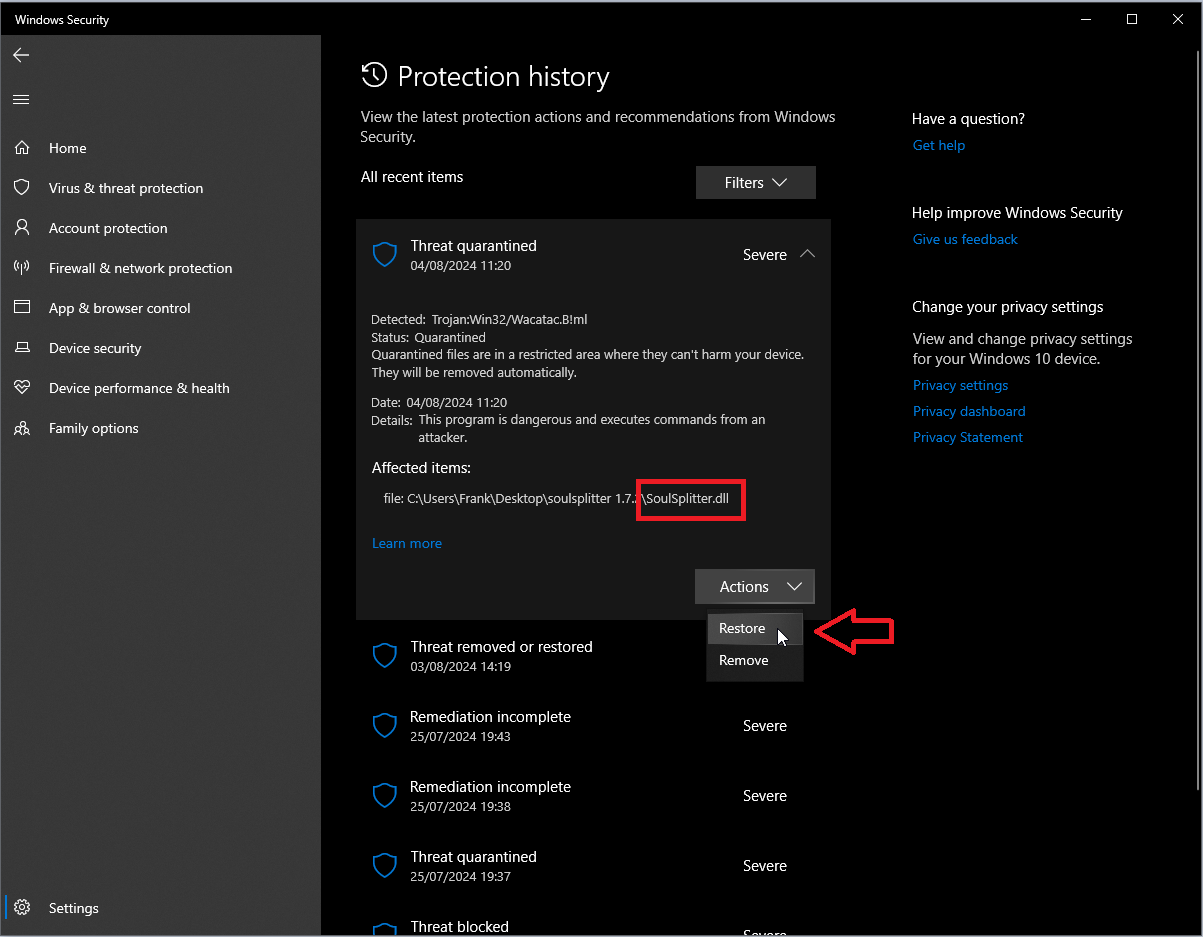Image resolution: width=1203 pixels, height=937 pixels.
Task: Click the Home house icon
Action: pyautogui.click(x=22, y=148)
